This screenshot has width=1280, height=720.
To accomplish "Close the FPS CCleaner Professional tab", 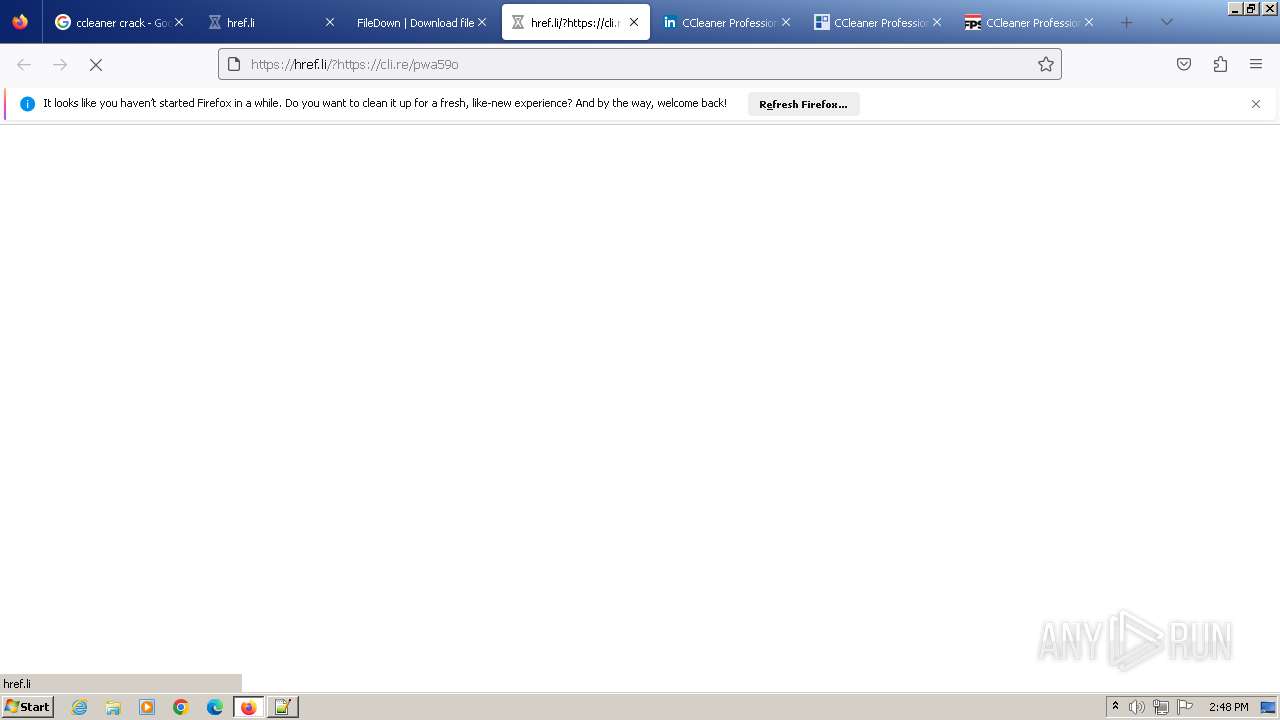I will click(x=1089, y=22).
